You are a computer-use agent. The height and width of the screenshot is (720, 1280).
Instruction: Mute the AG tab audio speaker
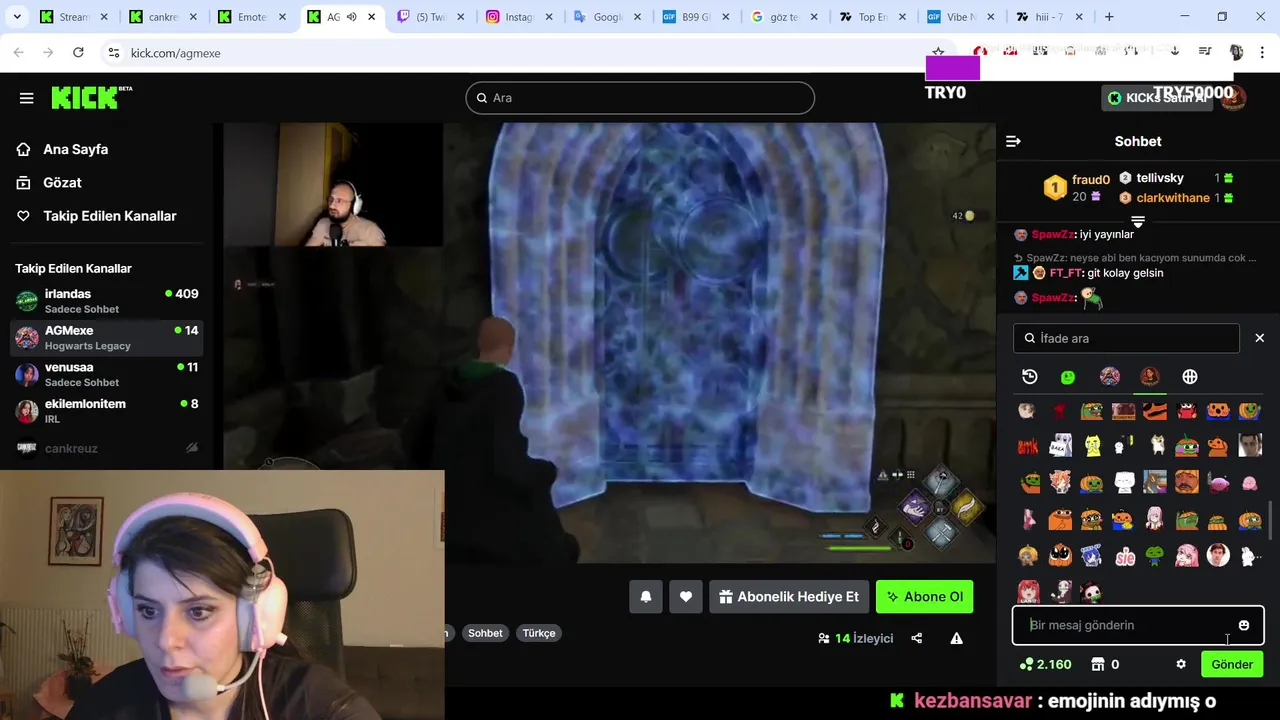click(352, 17)
